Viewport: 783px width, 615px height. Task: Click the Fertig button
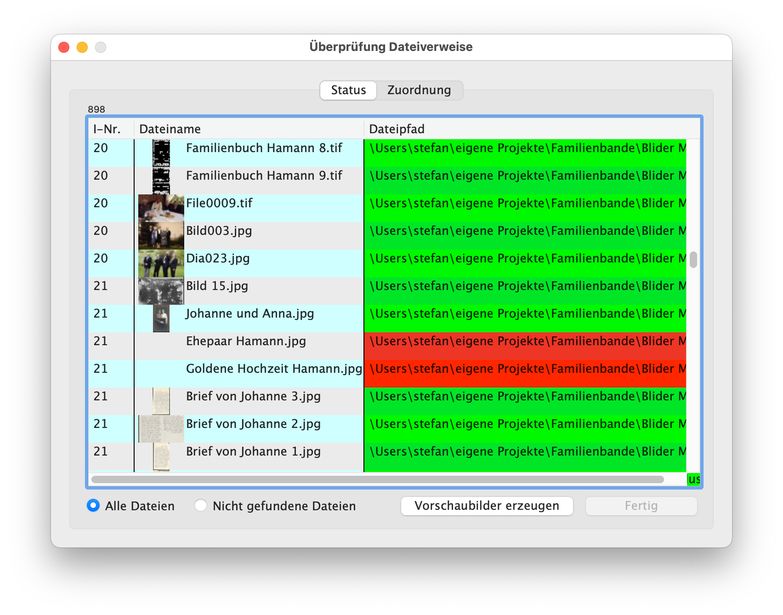tap(641, 506)
